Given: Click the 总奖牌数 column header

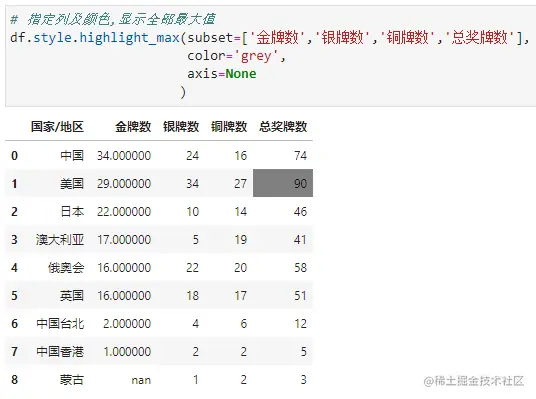Looking at the screenshot, I should 283,127.
